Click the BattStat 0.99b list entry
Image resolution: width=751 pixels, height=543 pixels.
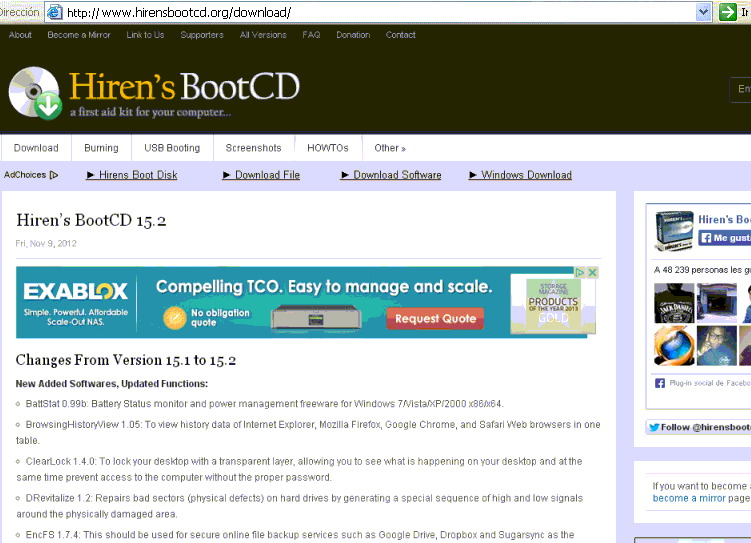tap(260, 404)
